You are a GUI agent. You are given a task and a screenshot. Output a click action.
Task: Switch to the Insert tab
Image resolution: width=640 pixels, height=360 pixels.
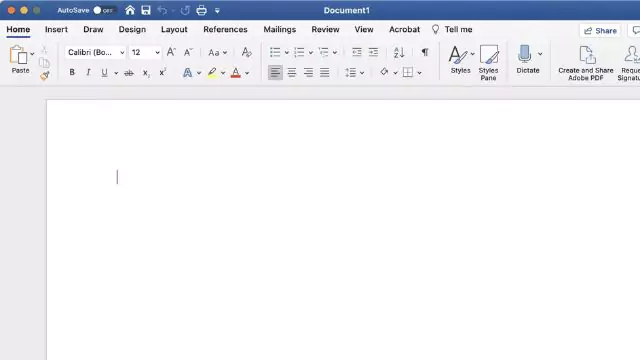tap(56, 29)
